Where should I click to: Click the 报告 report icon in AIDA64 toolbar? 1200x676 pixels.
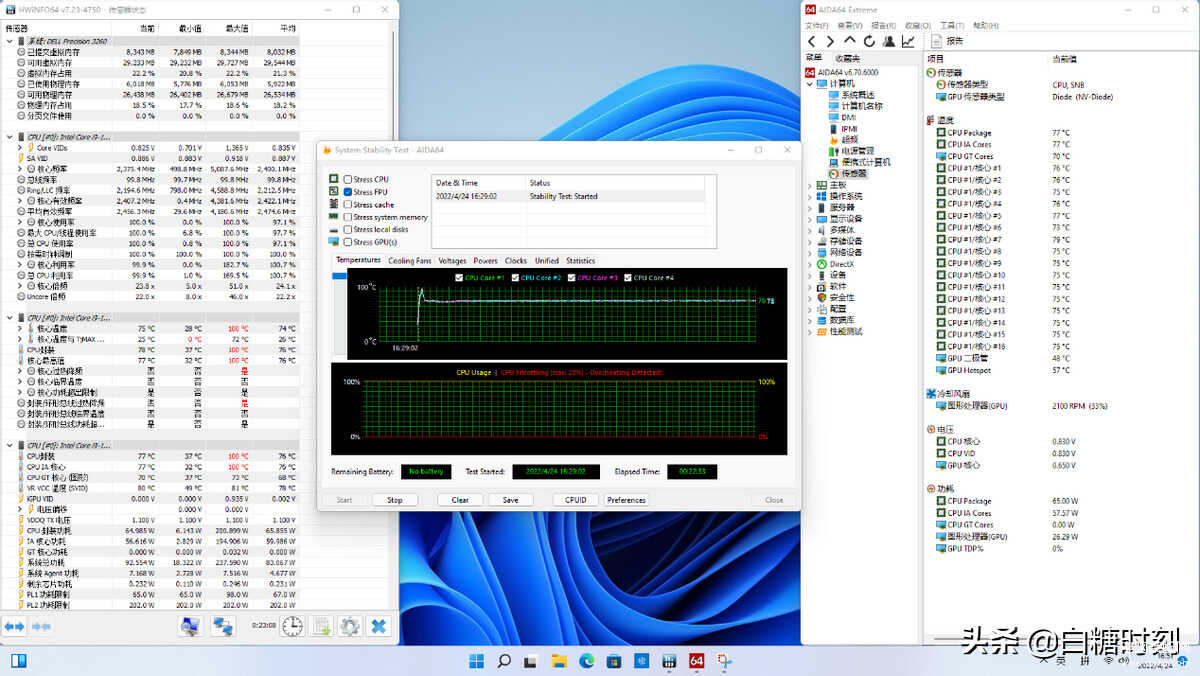tap(937, 41)
